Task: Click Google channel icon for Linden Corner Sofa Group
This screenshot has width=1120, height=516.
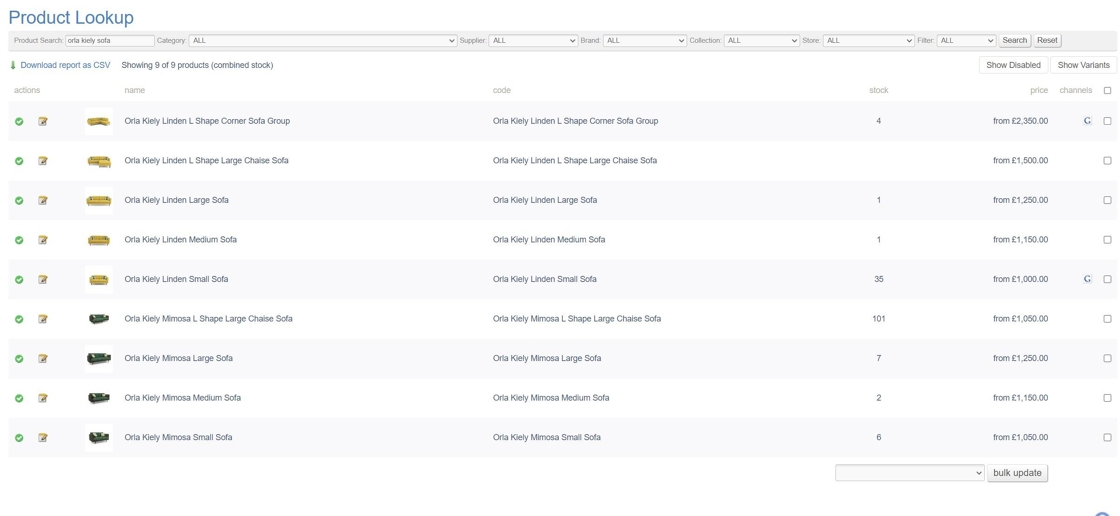Action: [x=1087, y=121]
